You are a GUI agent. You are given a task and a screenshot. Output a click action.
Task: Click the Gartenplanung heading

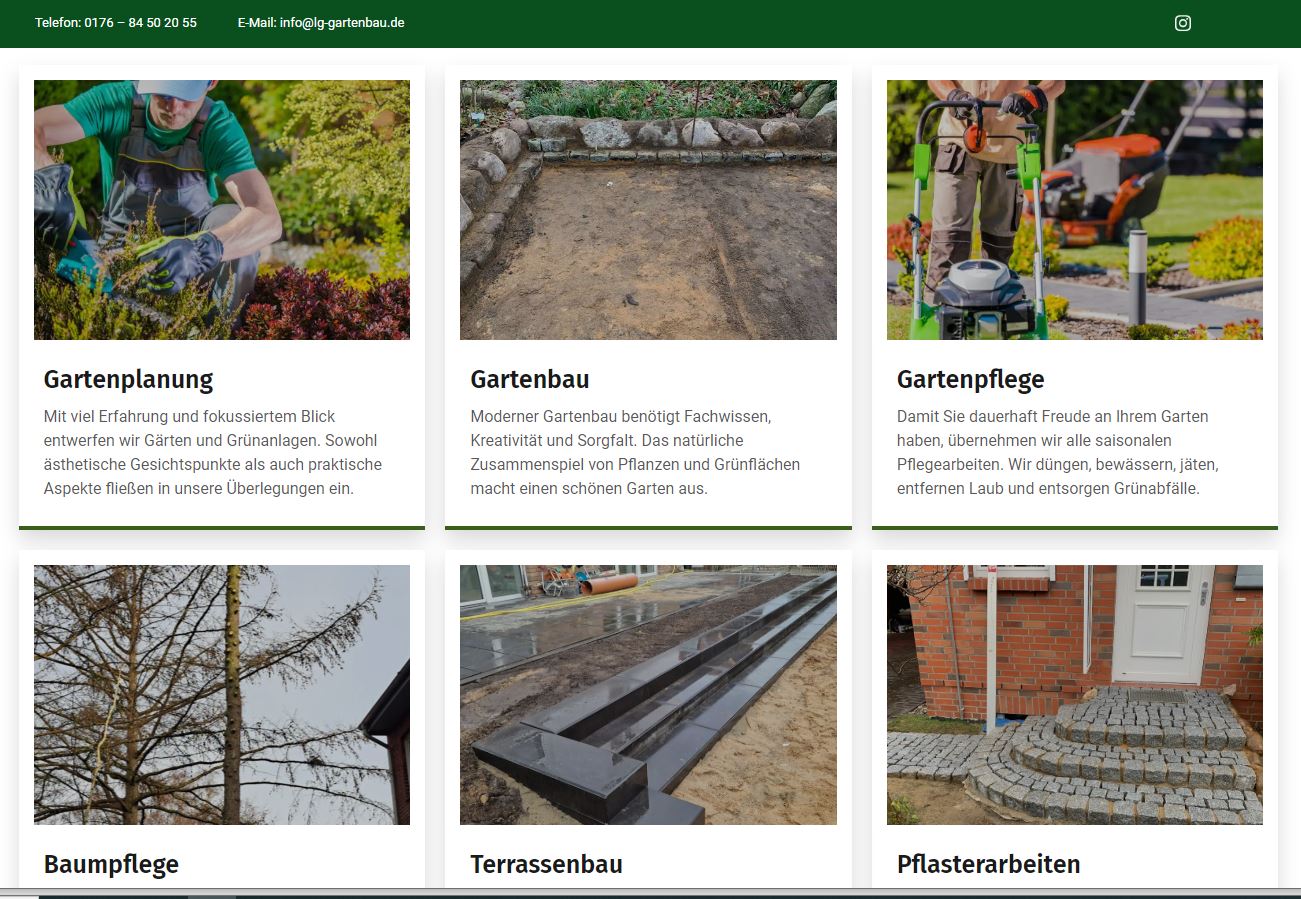[128, 380]
